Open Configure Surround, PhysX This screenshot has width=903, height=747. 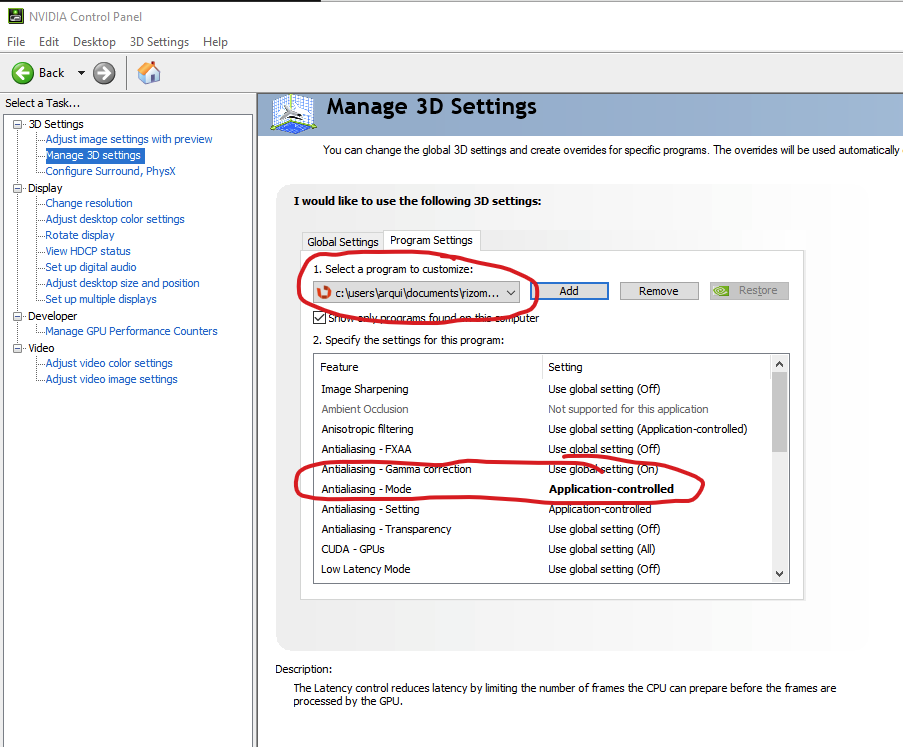pyautogui.click(x=111, y=171)
